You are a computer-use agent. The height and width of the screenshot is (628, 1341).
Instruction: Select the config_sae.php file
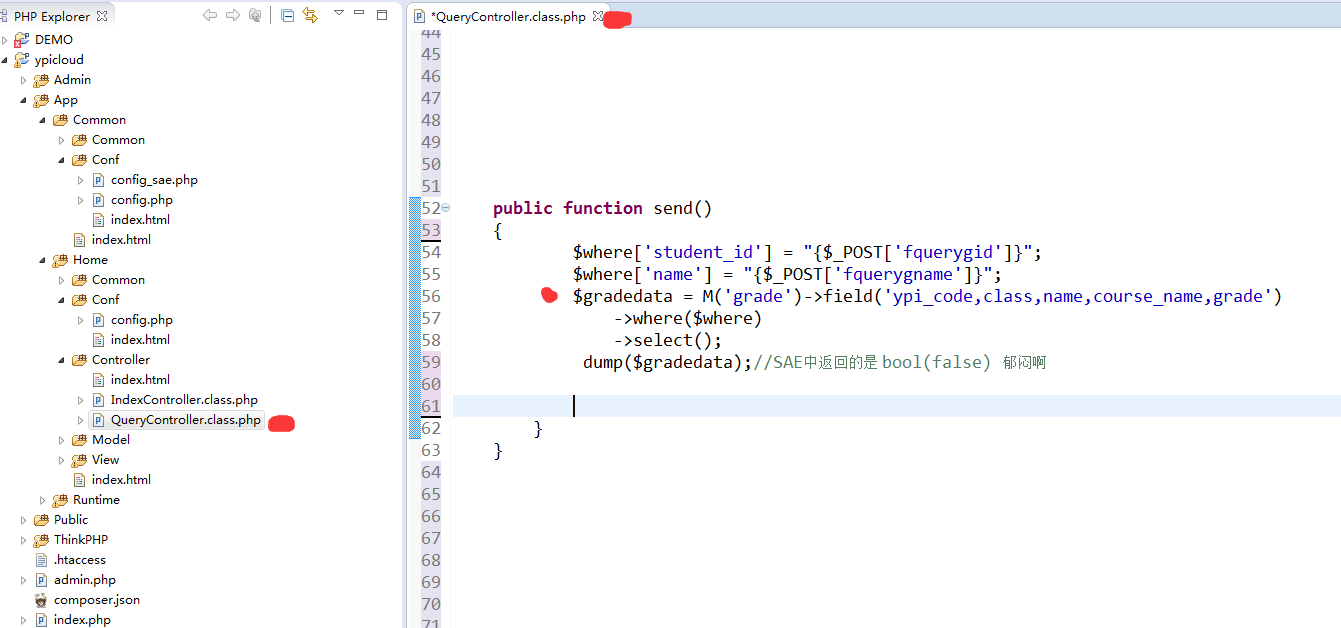pyautogui.click(x=154, y=180)
